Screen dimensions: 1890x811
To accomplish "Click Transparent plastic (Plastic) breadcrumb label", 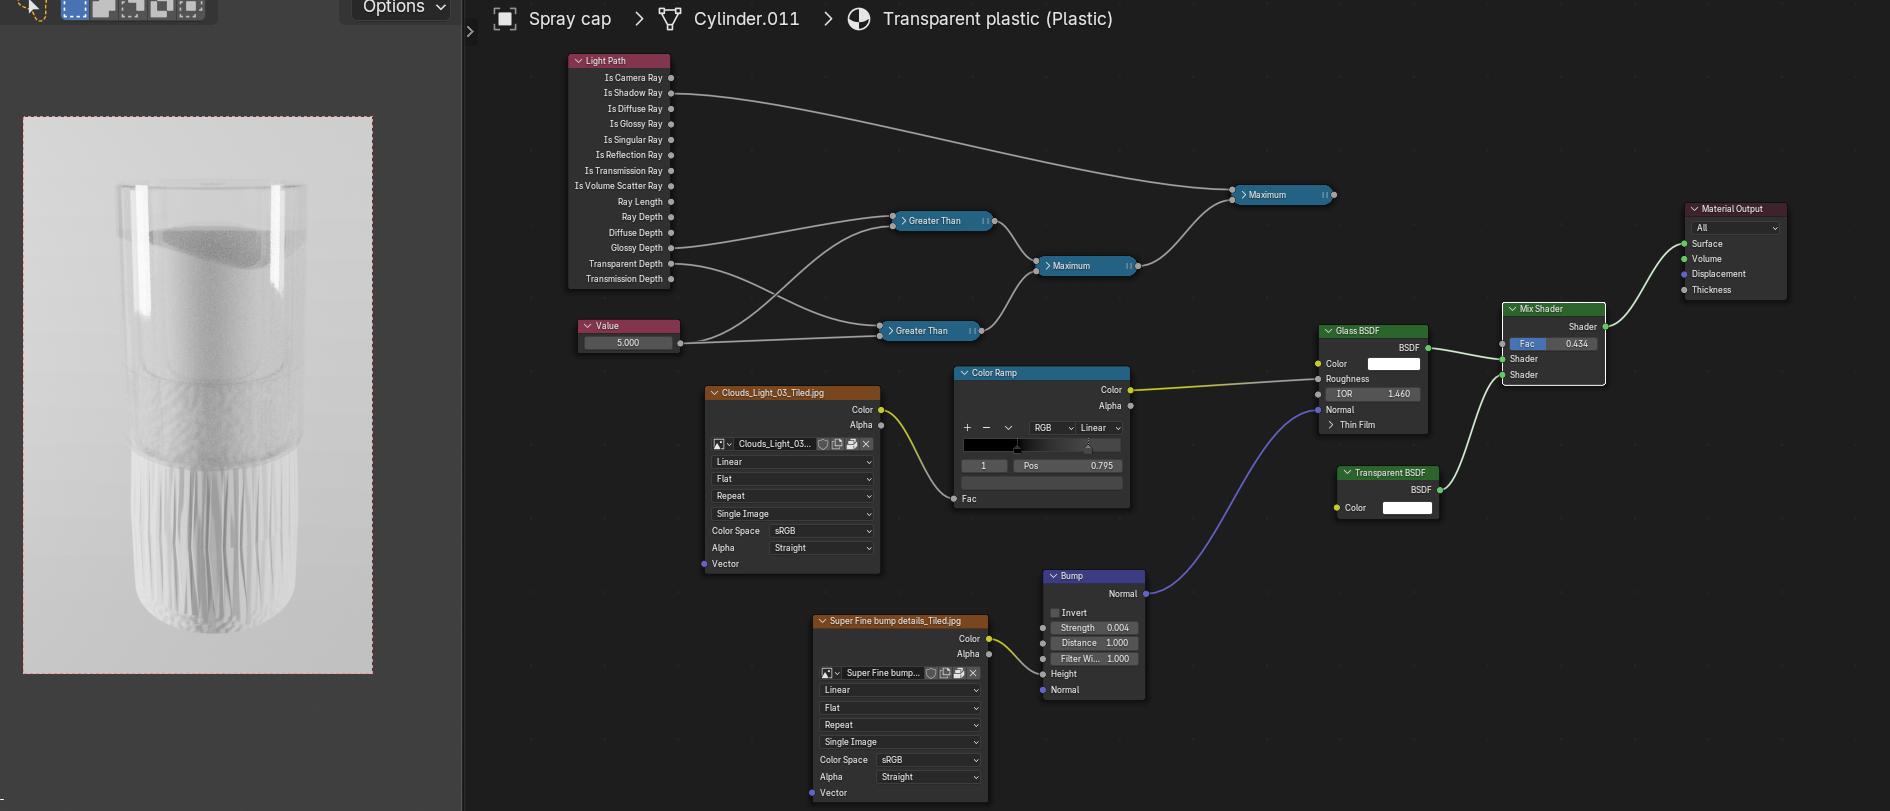I will click(998, 19).
